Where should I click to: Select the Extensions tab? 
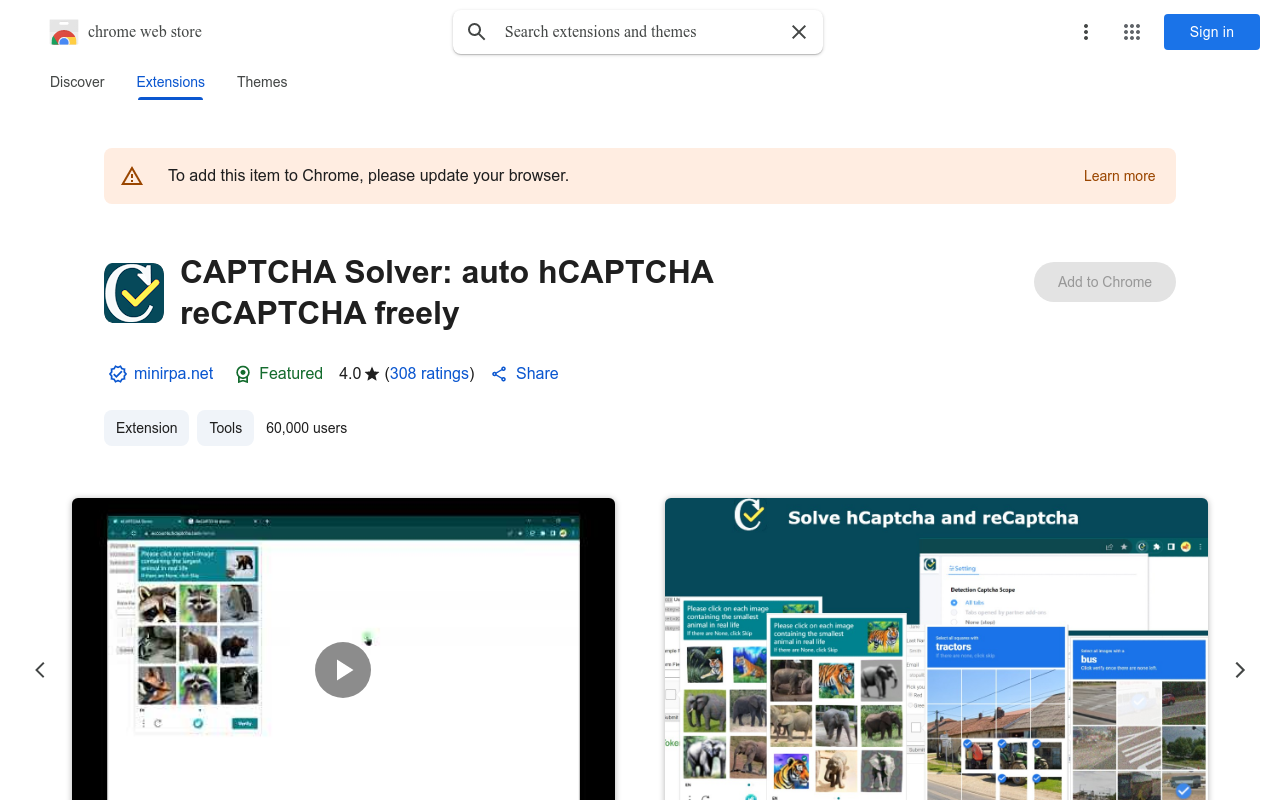(171, 82)
